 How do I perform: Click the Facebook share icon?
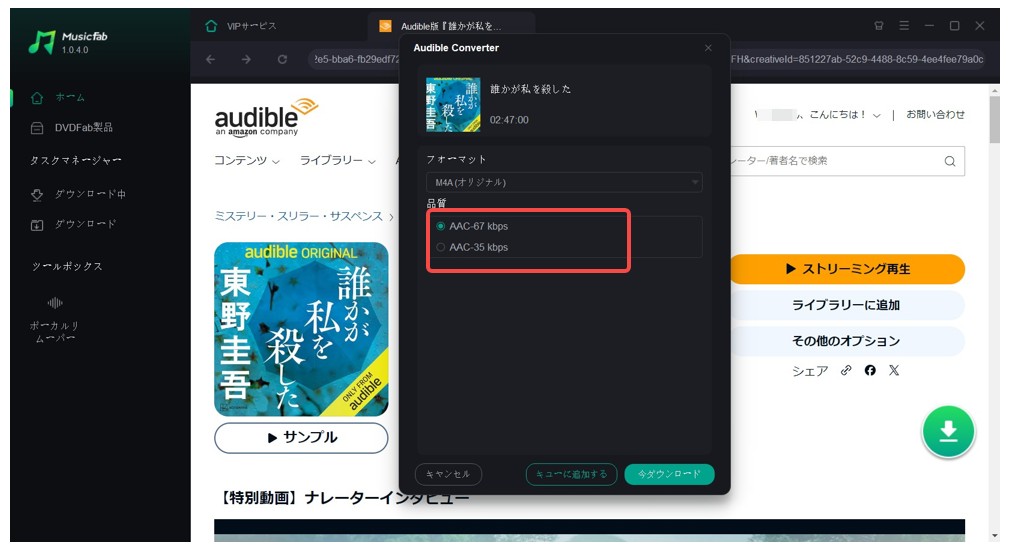click(x=870, y=371)
